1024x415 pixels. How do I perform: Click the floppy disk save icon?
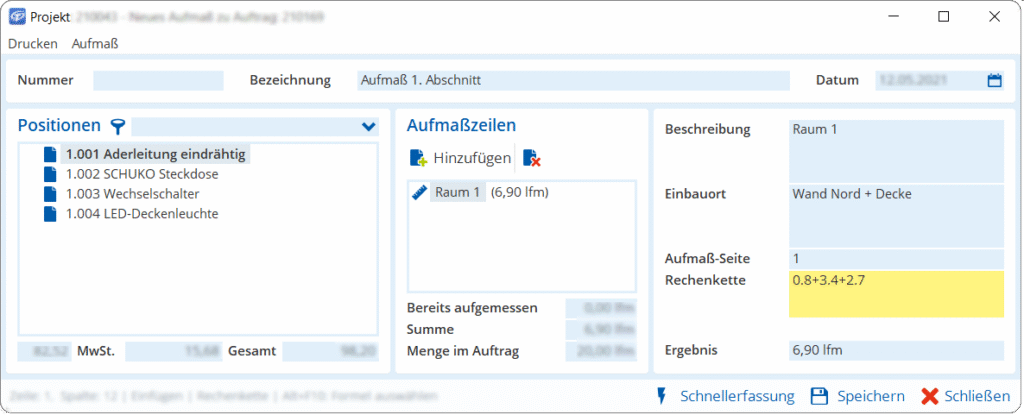(819, 396)
